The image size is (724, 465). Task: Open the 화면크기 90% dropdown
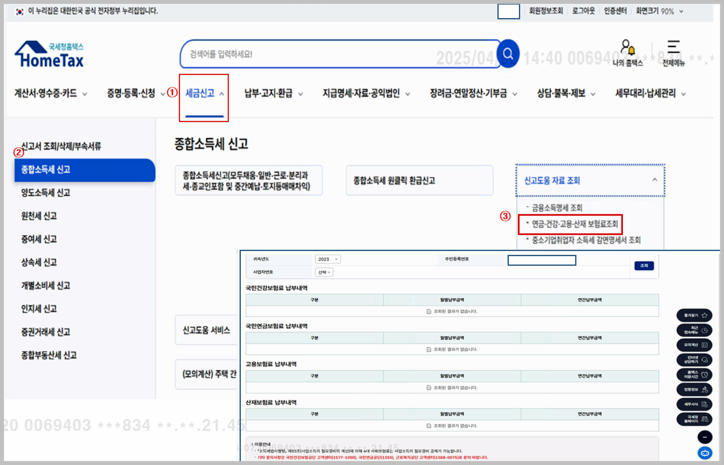point(659,11)
